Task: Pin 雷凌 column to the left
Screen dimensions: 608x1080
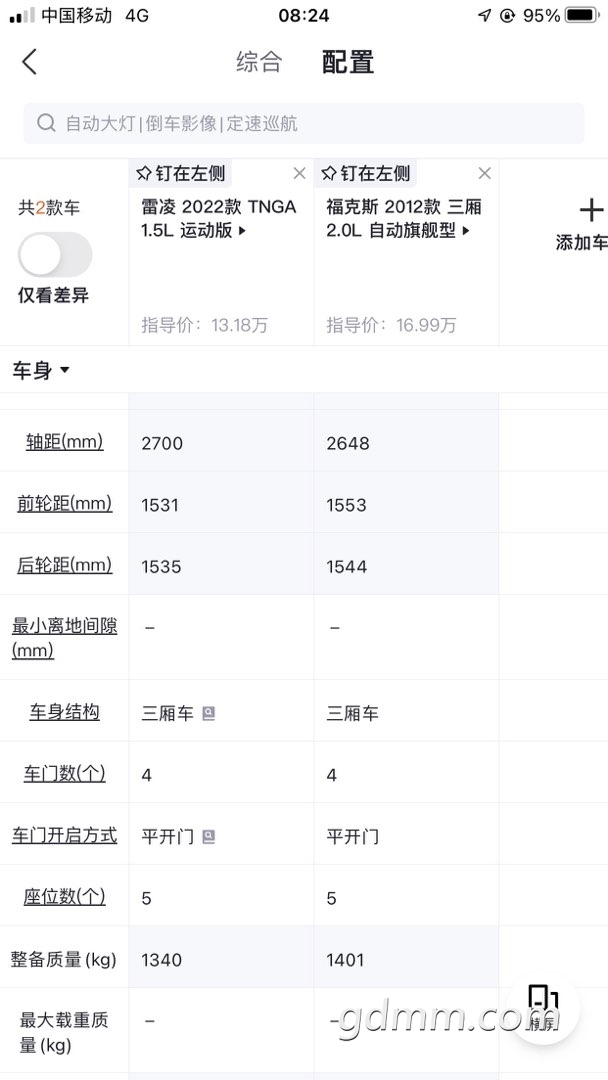Action: pyautogui.click(x=180, y=173)
